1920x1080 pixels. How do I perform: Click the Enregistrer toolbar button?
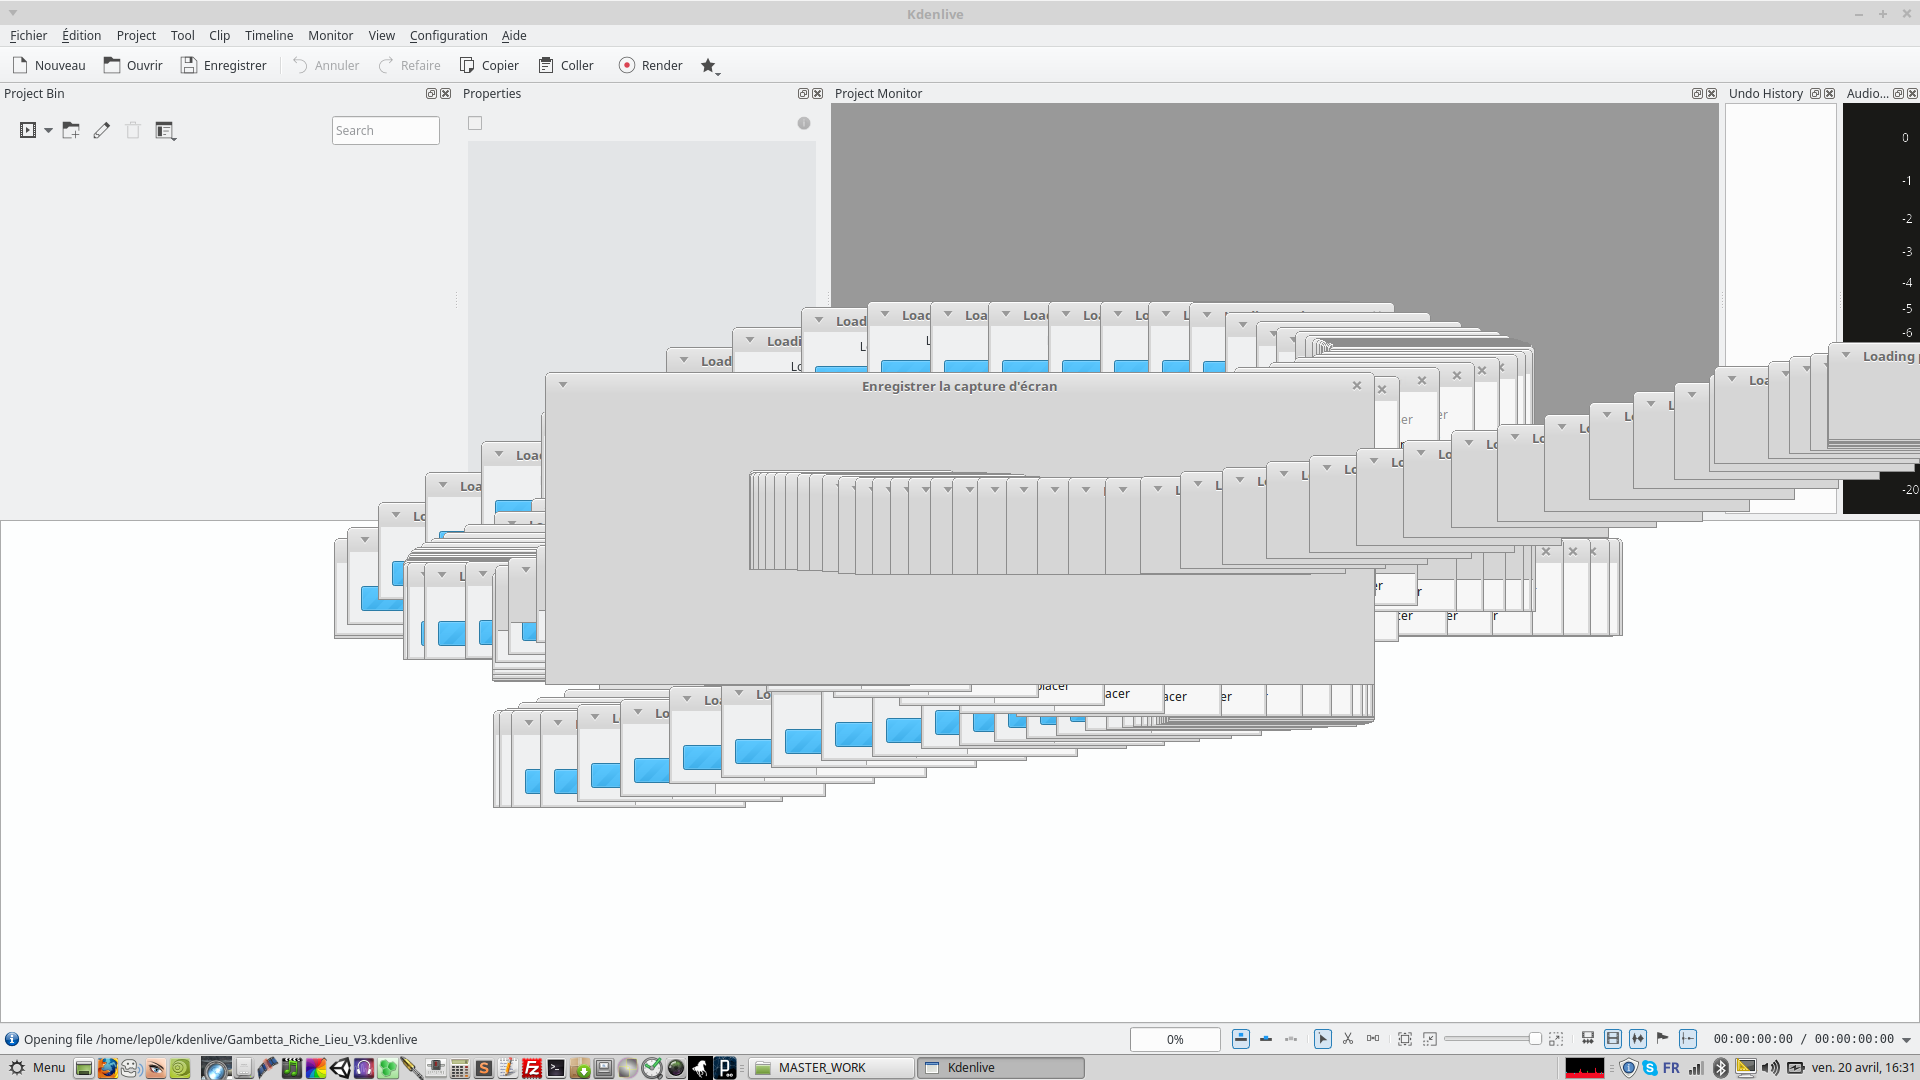(x=223, y=65)
